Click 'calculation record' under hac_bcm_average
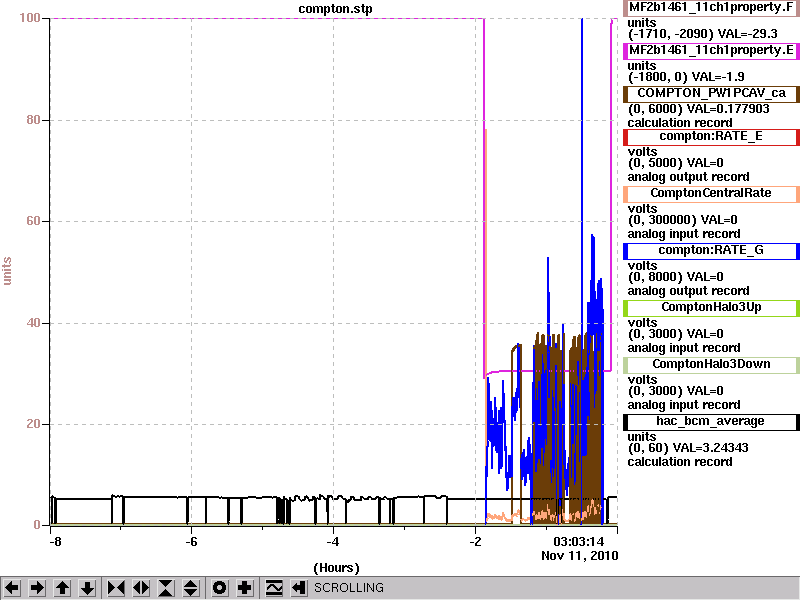 point(680,462)
